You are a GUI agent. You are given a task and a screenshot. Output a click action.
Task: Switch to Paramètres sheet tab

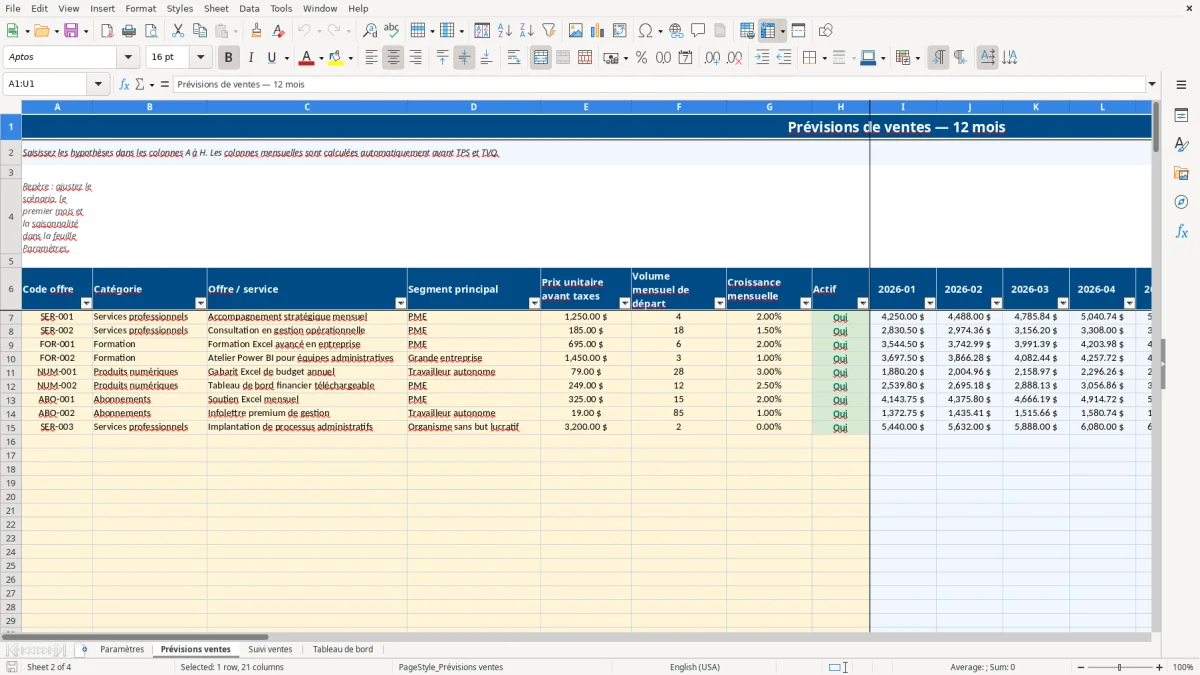(122, 649)
